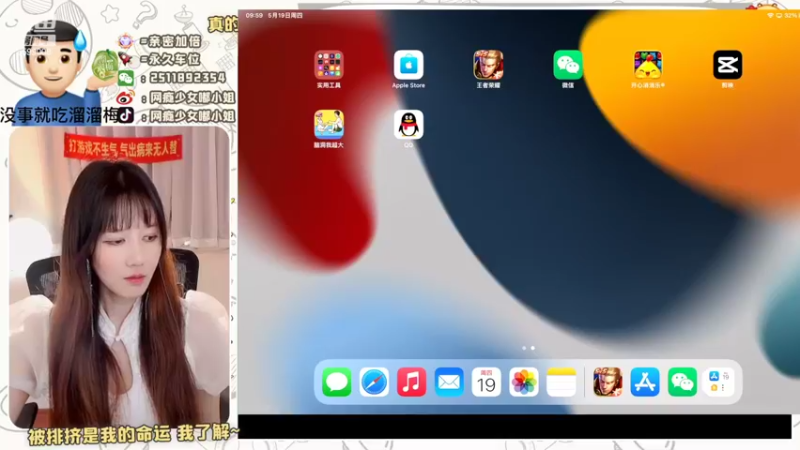Click the 亲密加倍 overlay text
Viewport: 800px width, 450px height.
(174, 41)
